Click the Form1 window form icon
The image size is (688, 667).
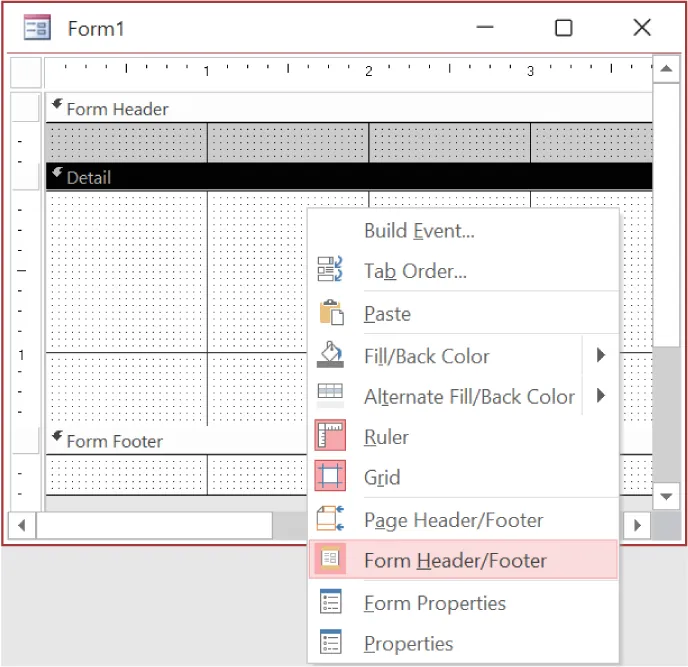point(37,28)
